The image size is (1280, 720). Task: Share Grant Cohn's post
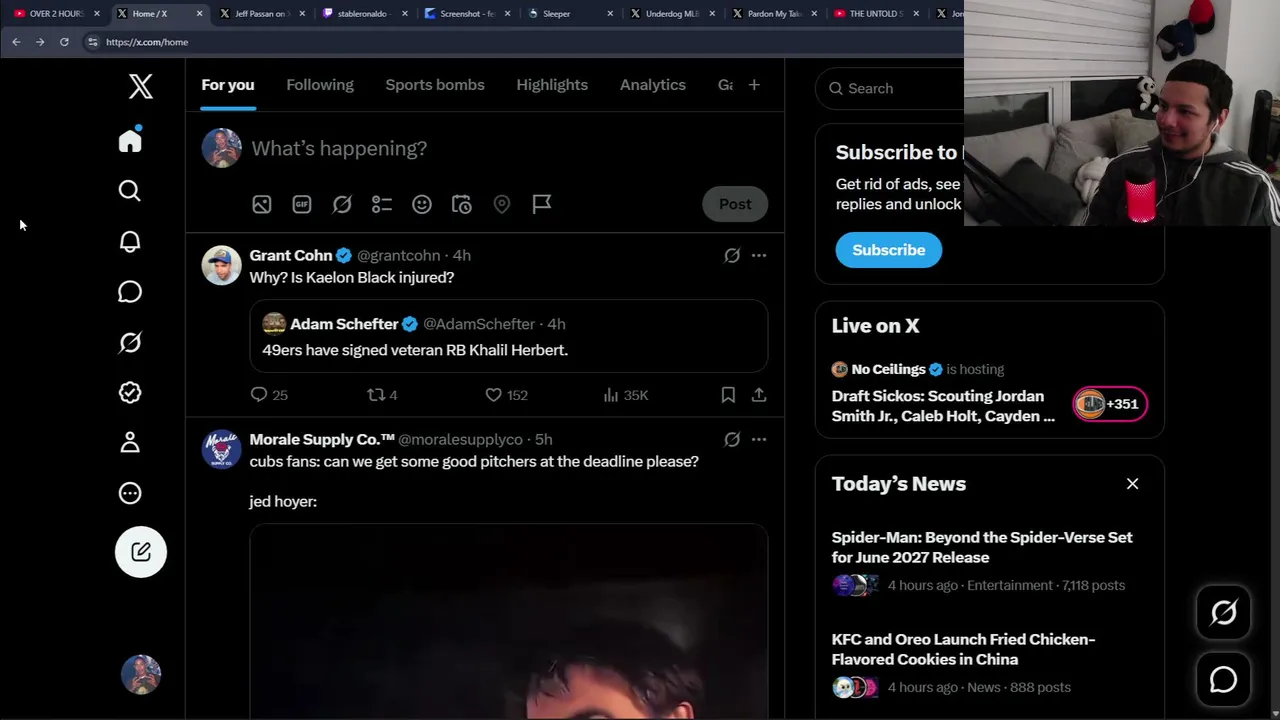point(759,395)
